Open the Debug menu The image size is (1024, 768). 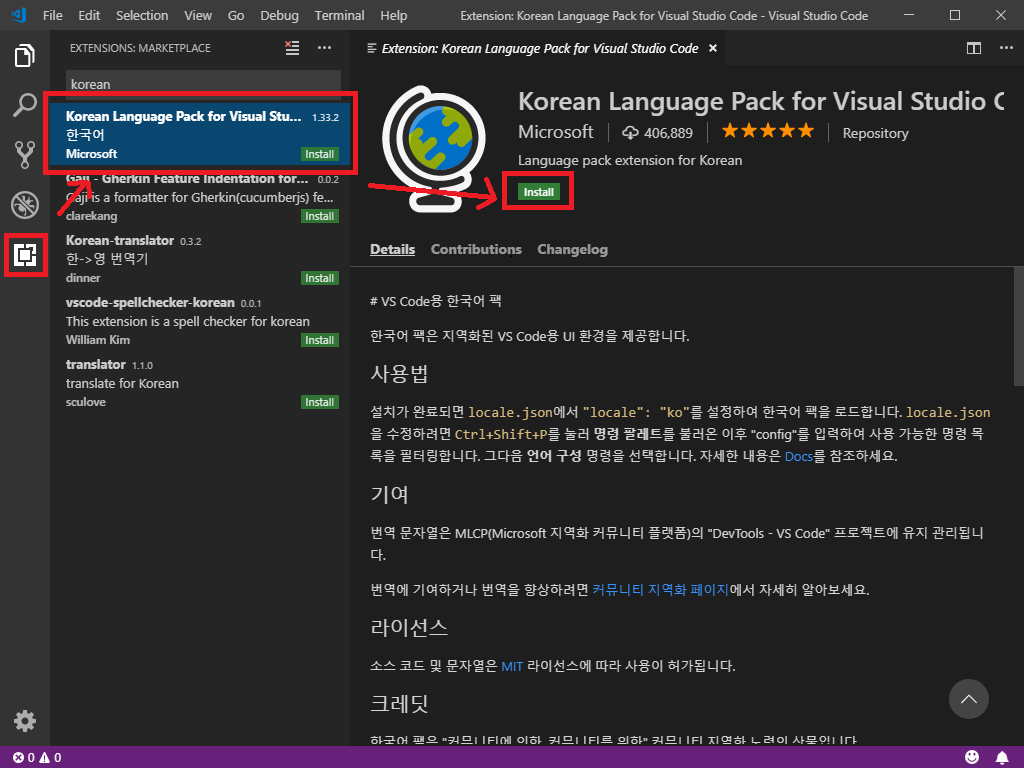[x=280, y=15]
